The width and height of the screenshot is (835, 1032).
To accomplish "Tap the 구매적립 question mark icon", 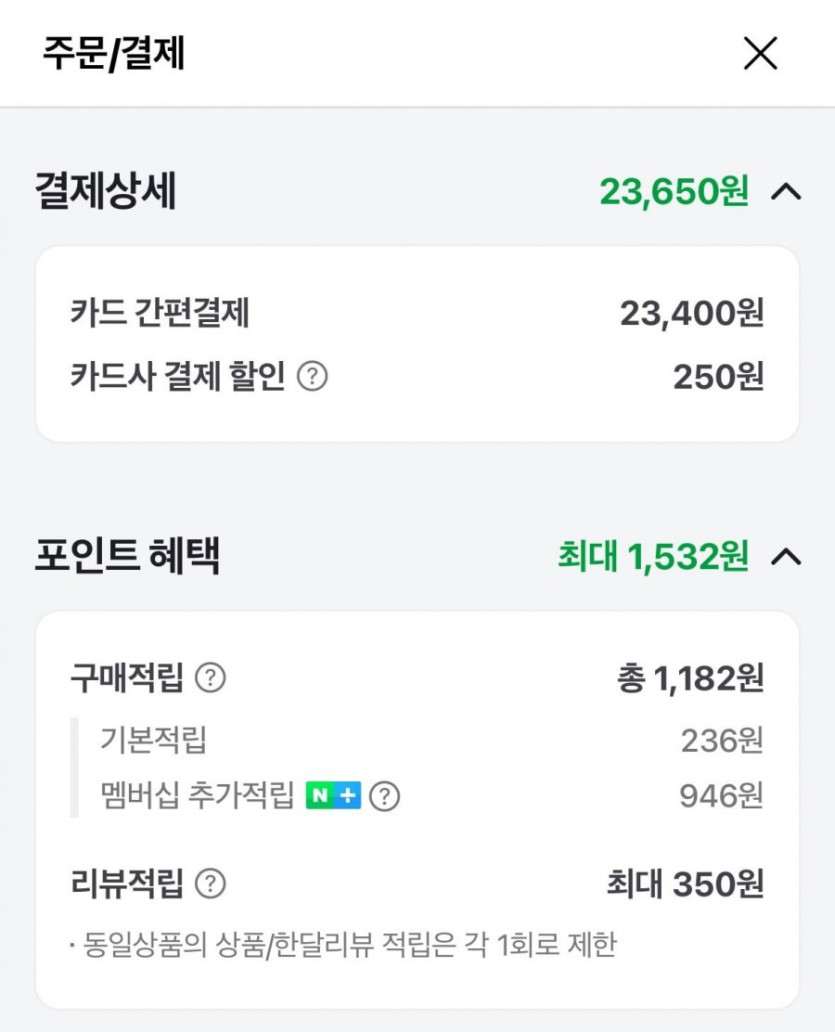I will click(x=210, y=678).
